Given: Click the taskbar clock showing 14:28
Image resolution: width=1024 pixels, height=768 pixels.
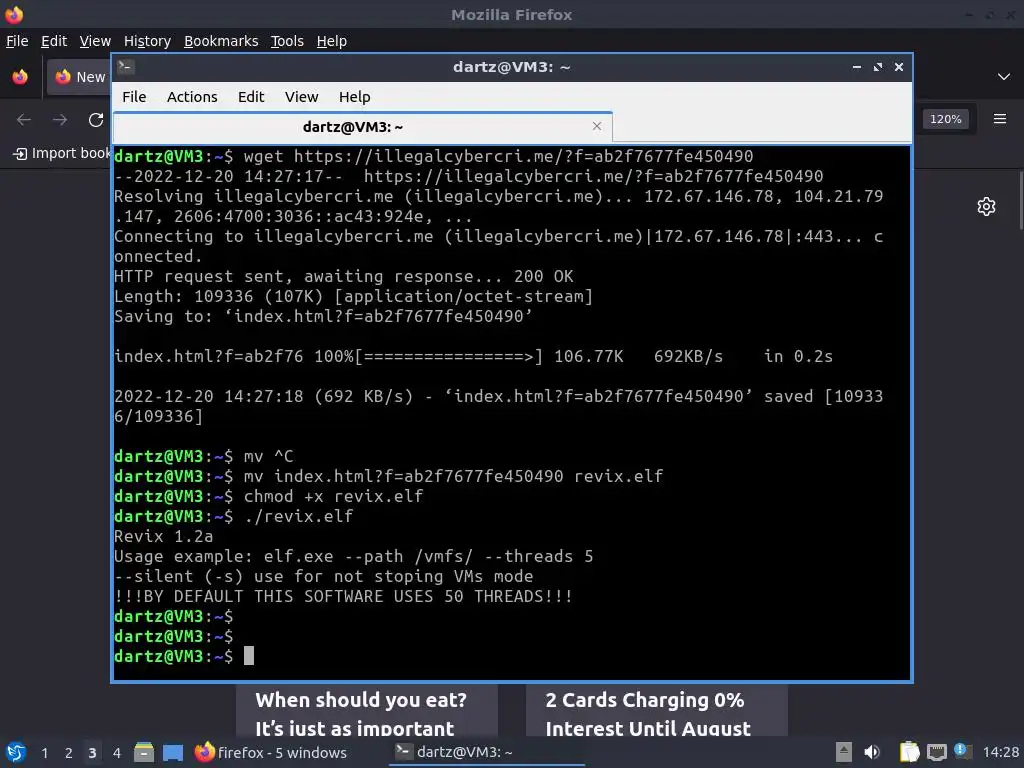Looking at the screenshot, I should click(1000, 752).
